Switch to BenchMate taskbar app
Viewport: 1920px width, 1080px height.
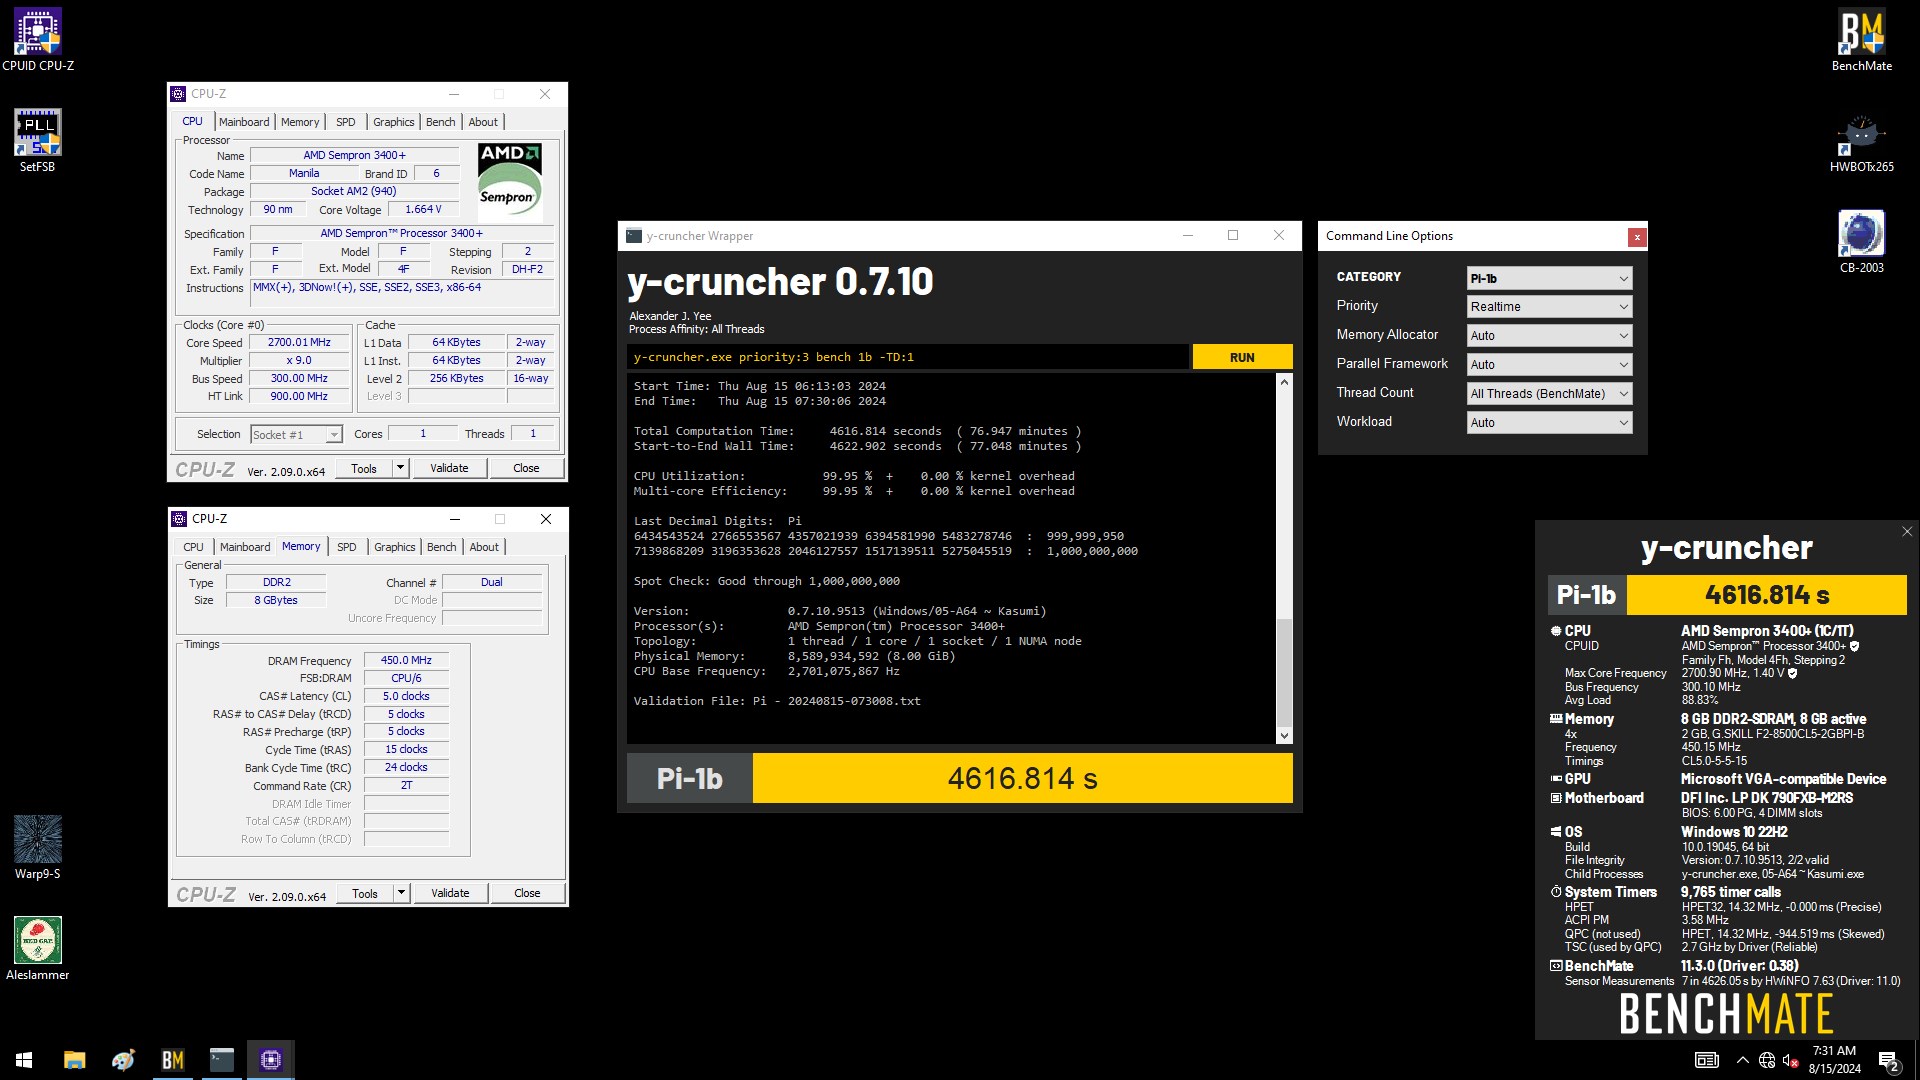point(172,1060)
